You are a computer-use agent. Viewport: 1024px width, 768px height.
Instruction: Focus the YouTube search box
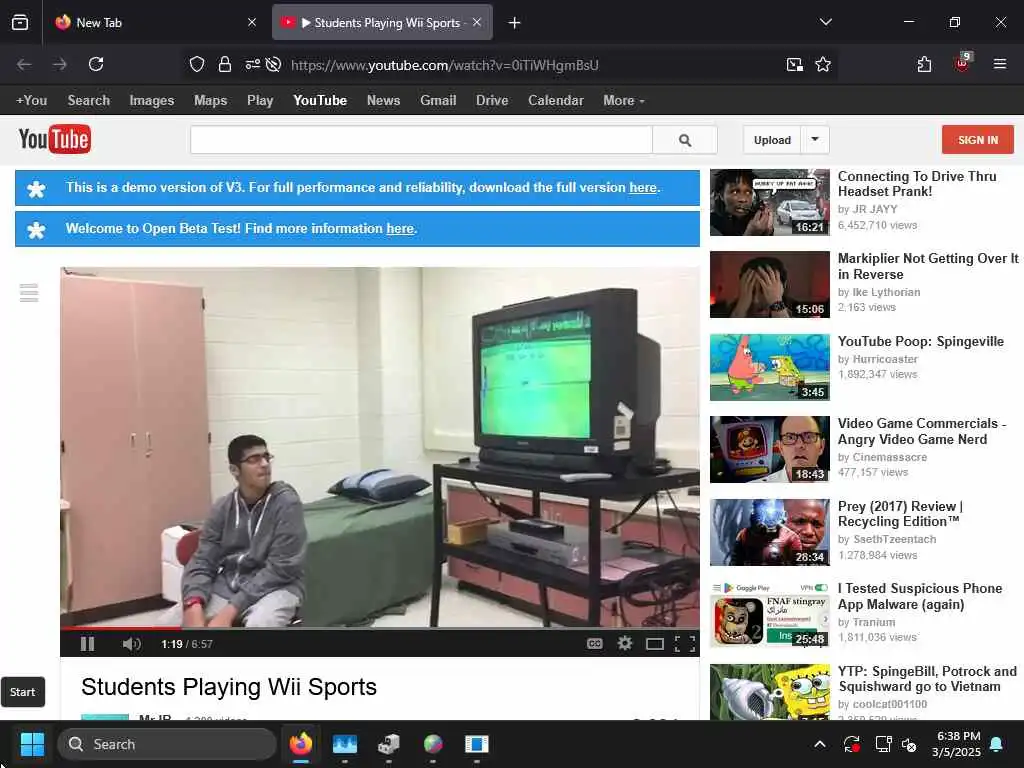click(421, 140)
